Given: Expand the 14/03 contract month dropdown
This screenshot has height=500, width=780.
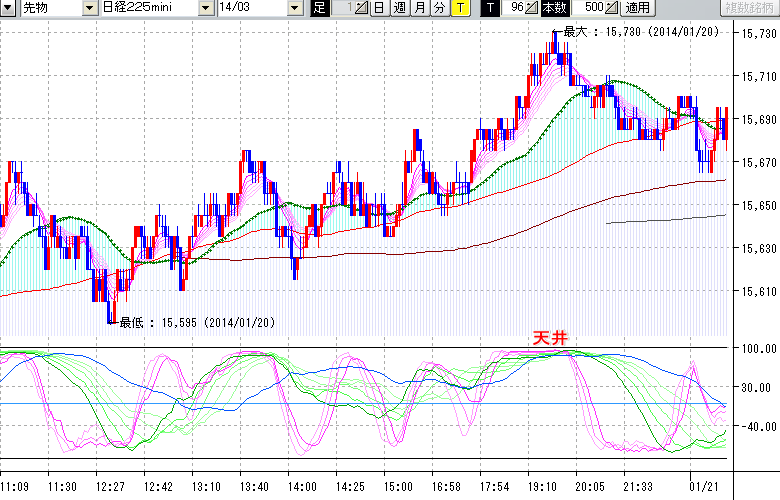Looking at the screenshot, I should [x=294, y=8].
